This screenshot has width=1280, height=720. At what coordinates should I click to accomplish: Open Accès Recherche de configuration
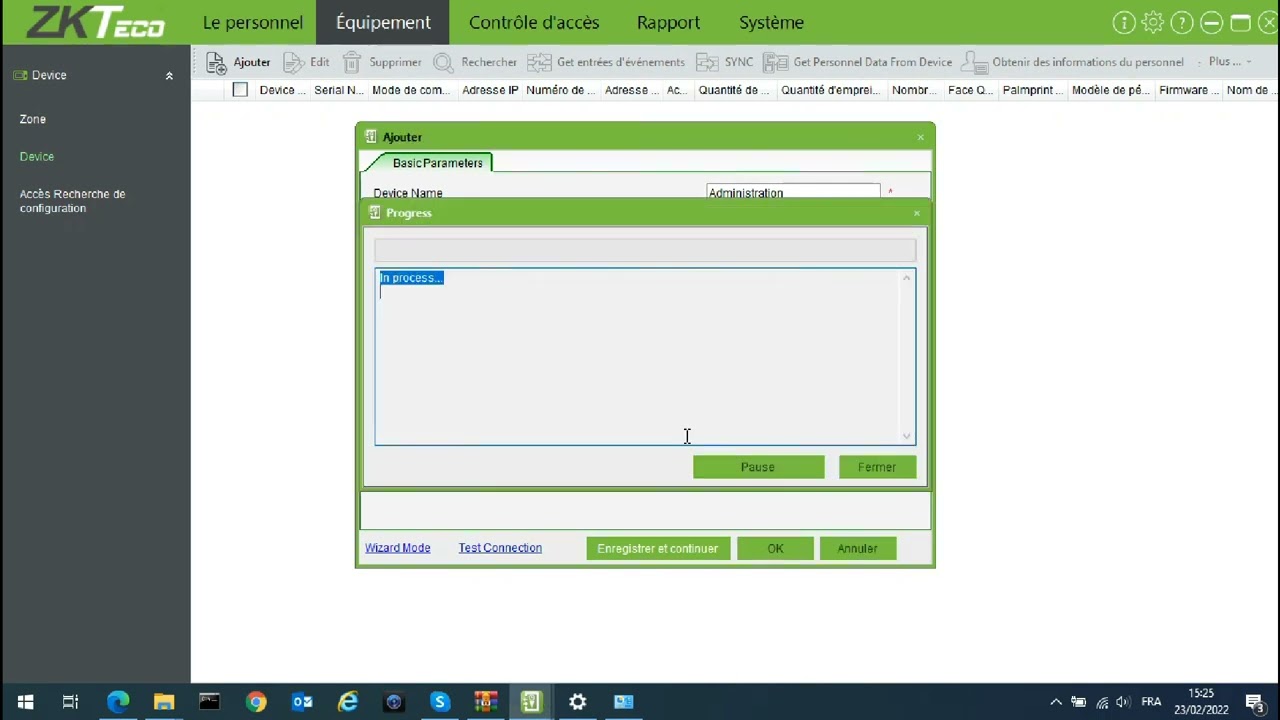[x=72, y=201]
